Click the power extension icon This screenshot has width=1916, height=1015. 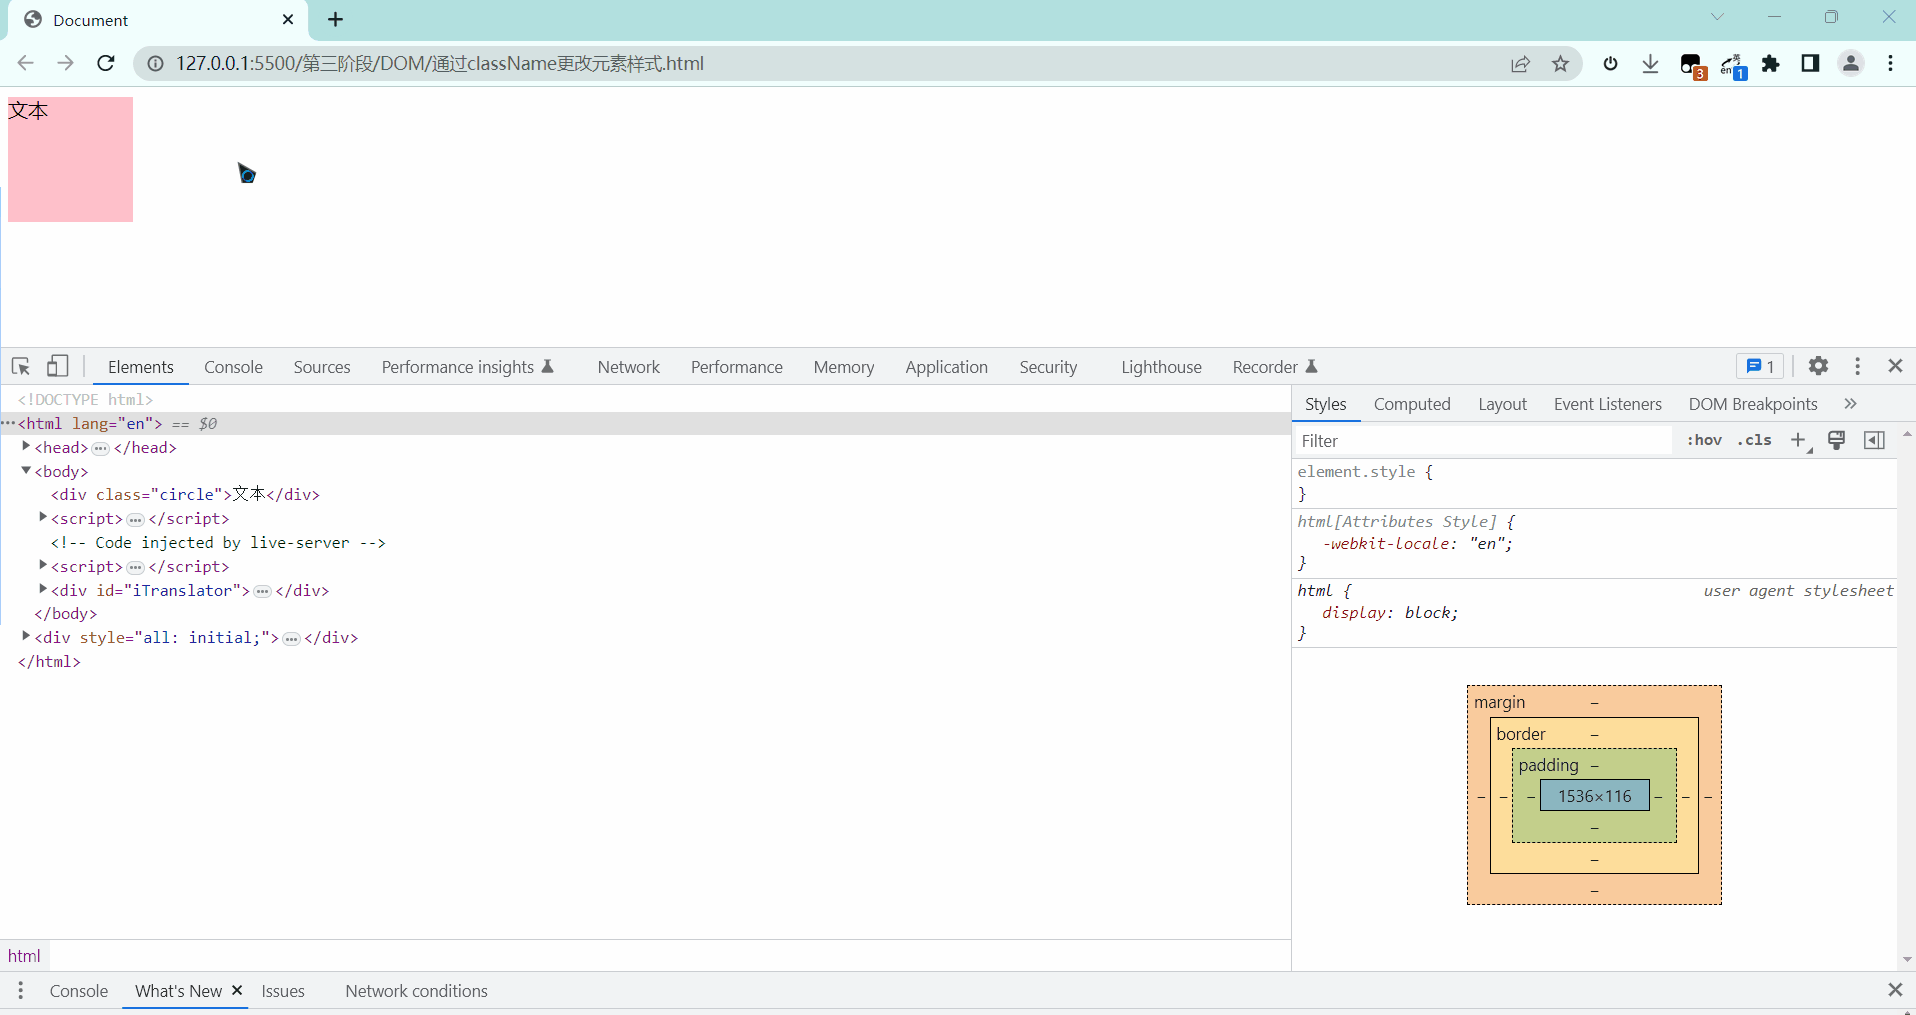pos(1610,64)
